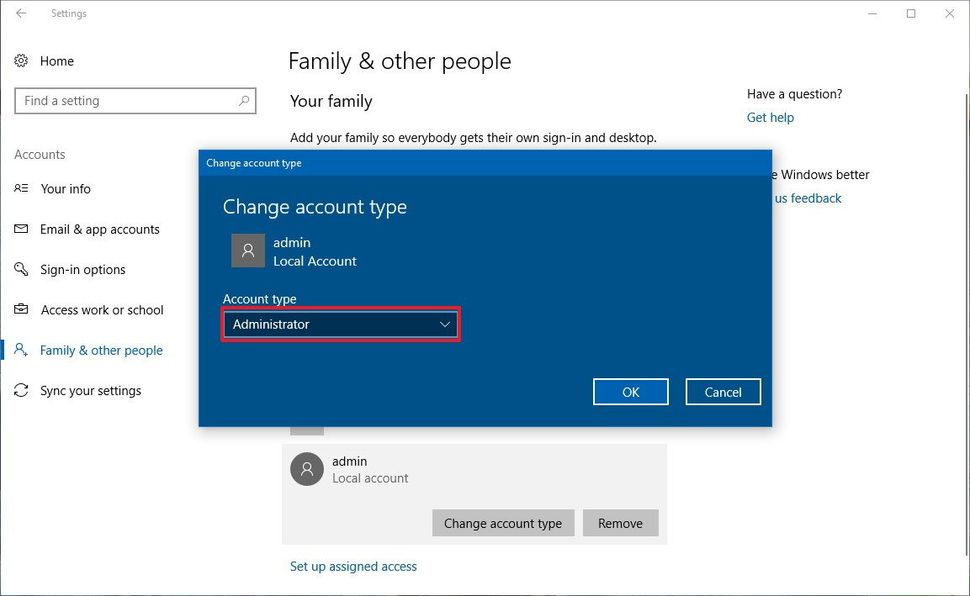The image size is (970, 596).
Task: Click the Sign-in options key icon
Action: (x=22, y=269)
